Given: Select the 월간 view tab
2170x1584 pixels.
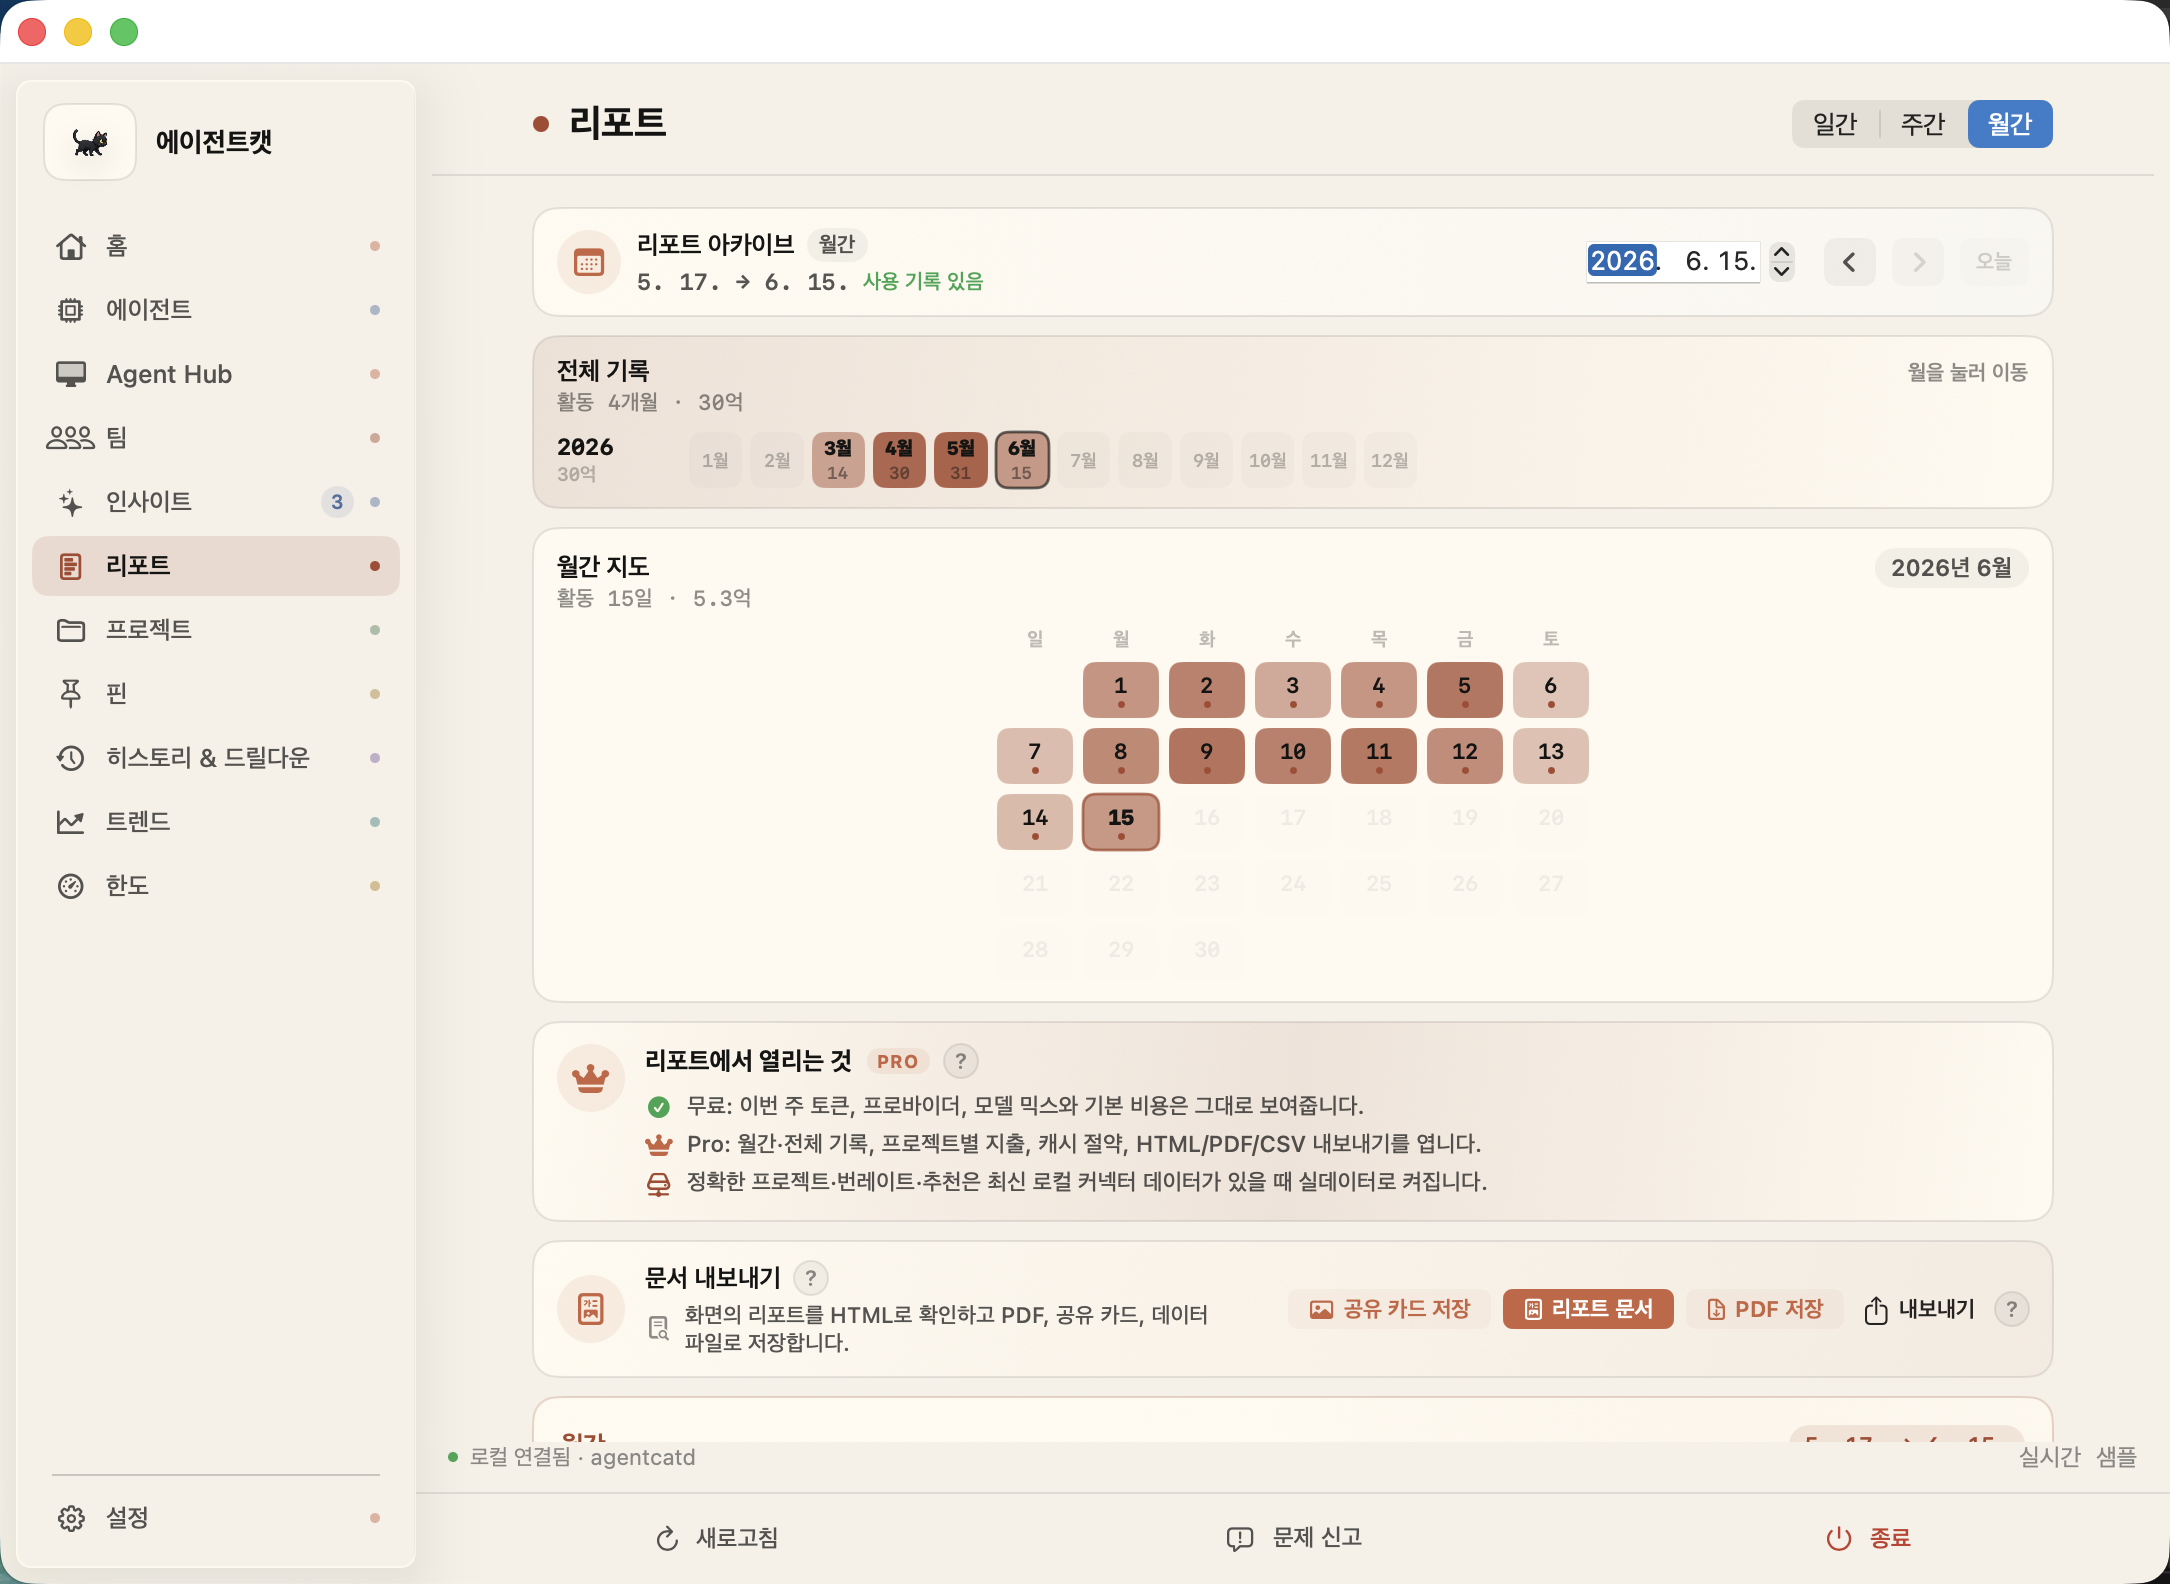Looking at the screenshot, I should [x=2010, y=124].
